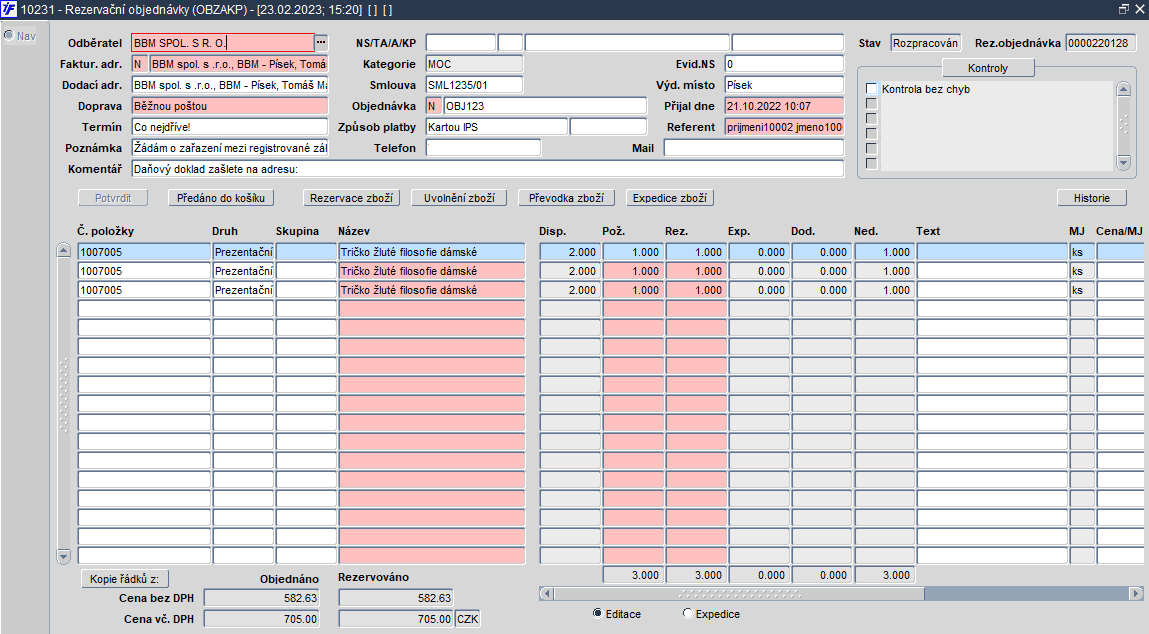
Task: Click the Převodka zboží button
Action: (566, 198)
